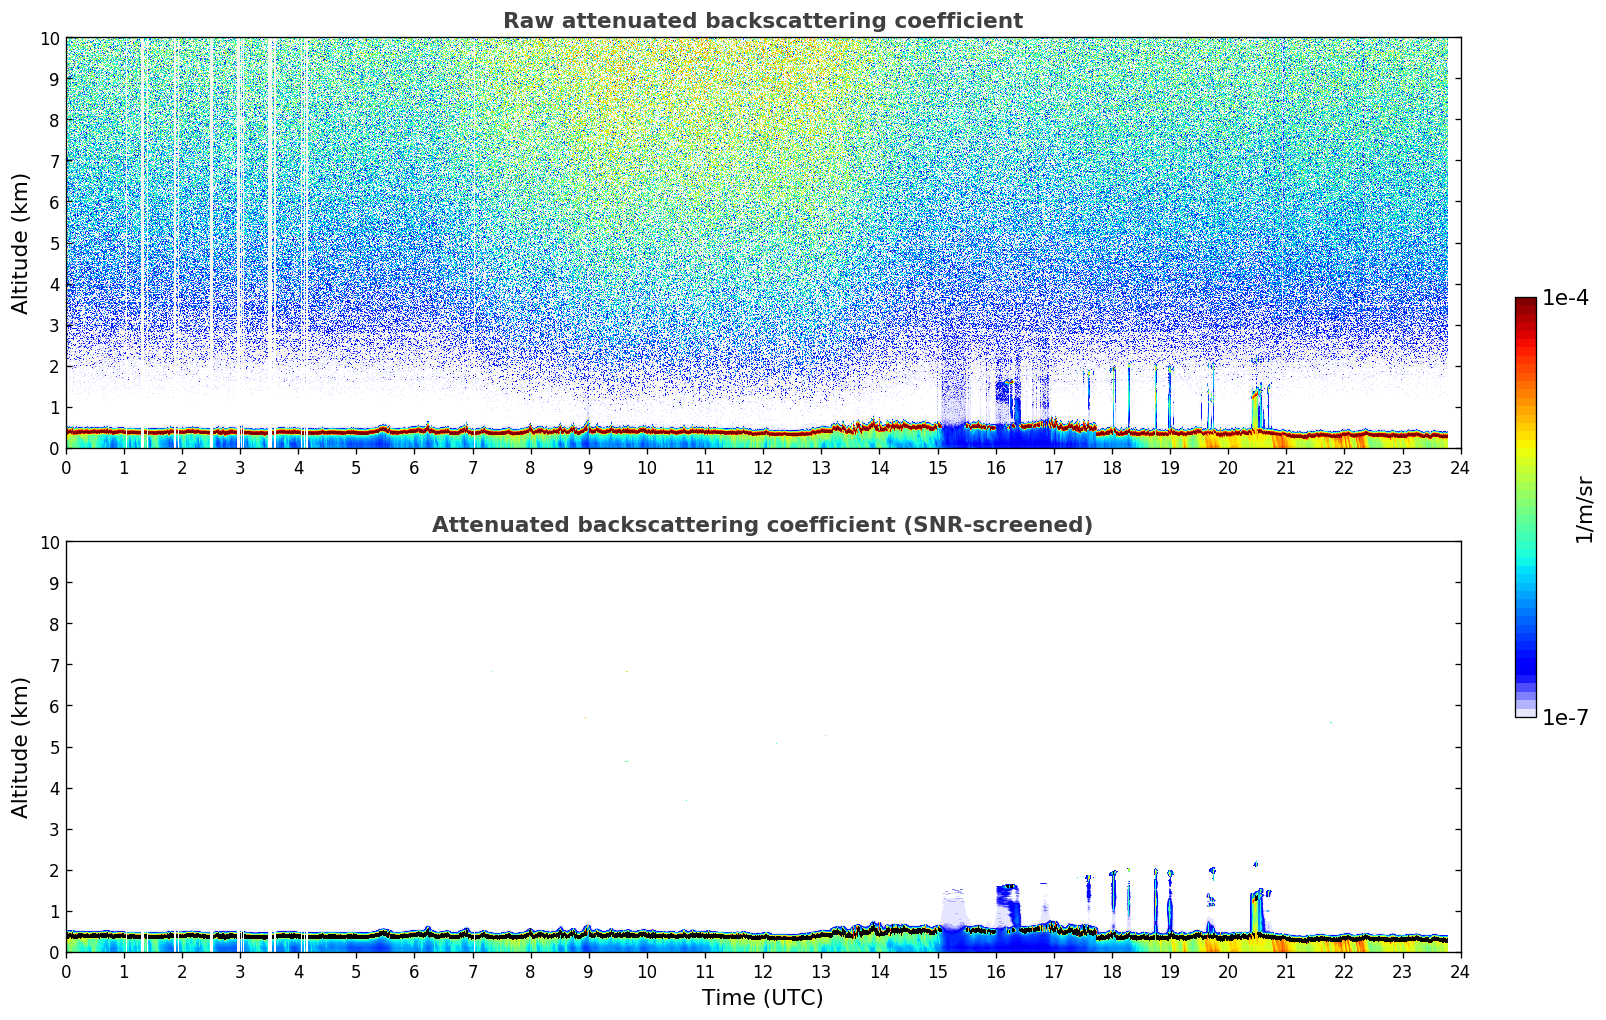Screen dimensions: 1606x1020
Task: Click the 'Attenuated backscattering coefficient (SNR-screened)' title
Action: pyautogui.click(x=762, y=525)
